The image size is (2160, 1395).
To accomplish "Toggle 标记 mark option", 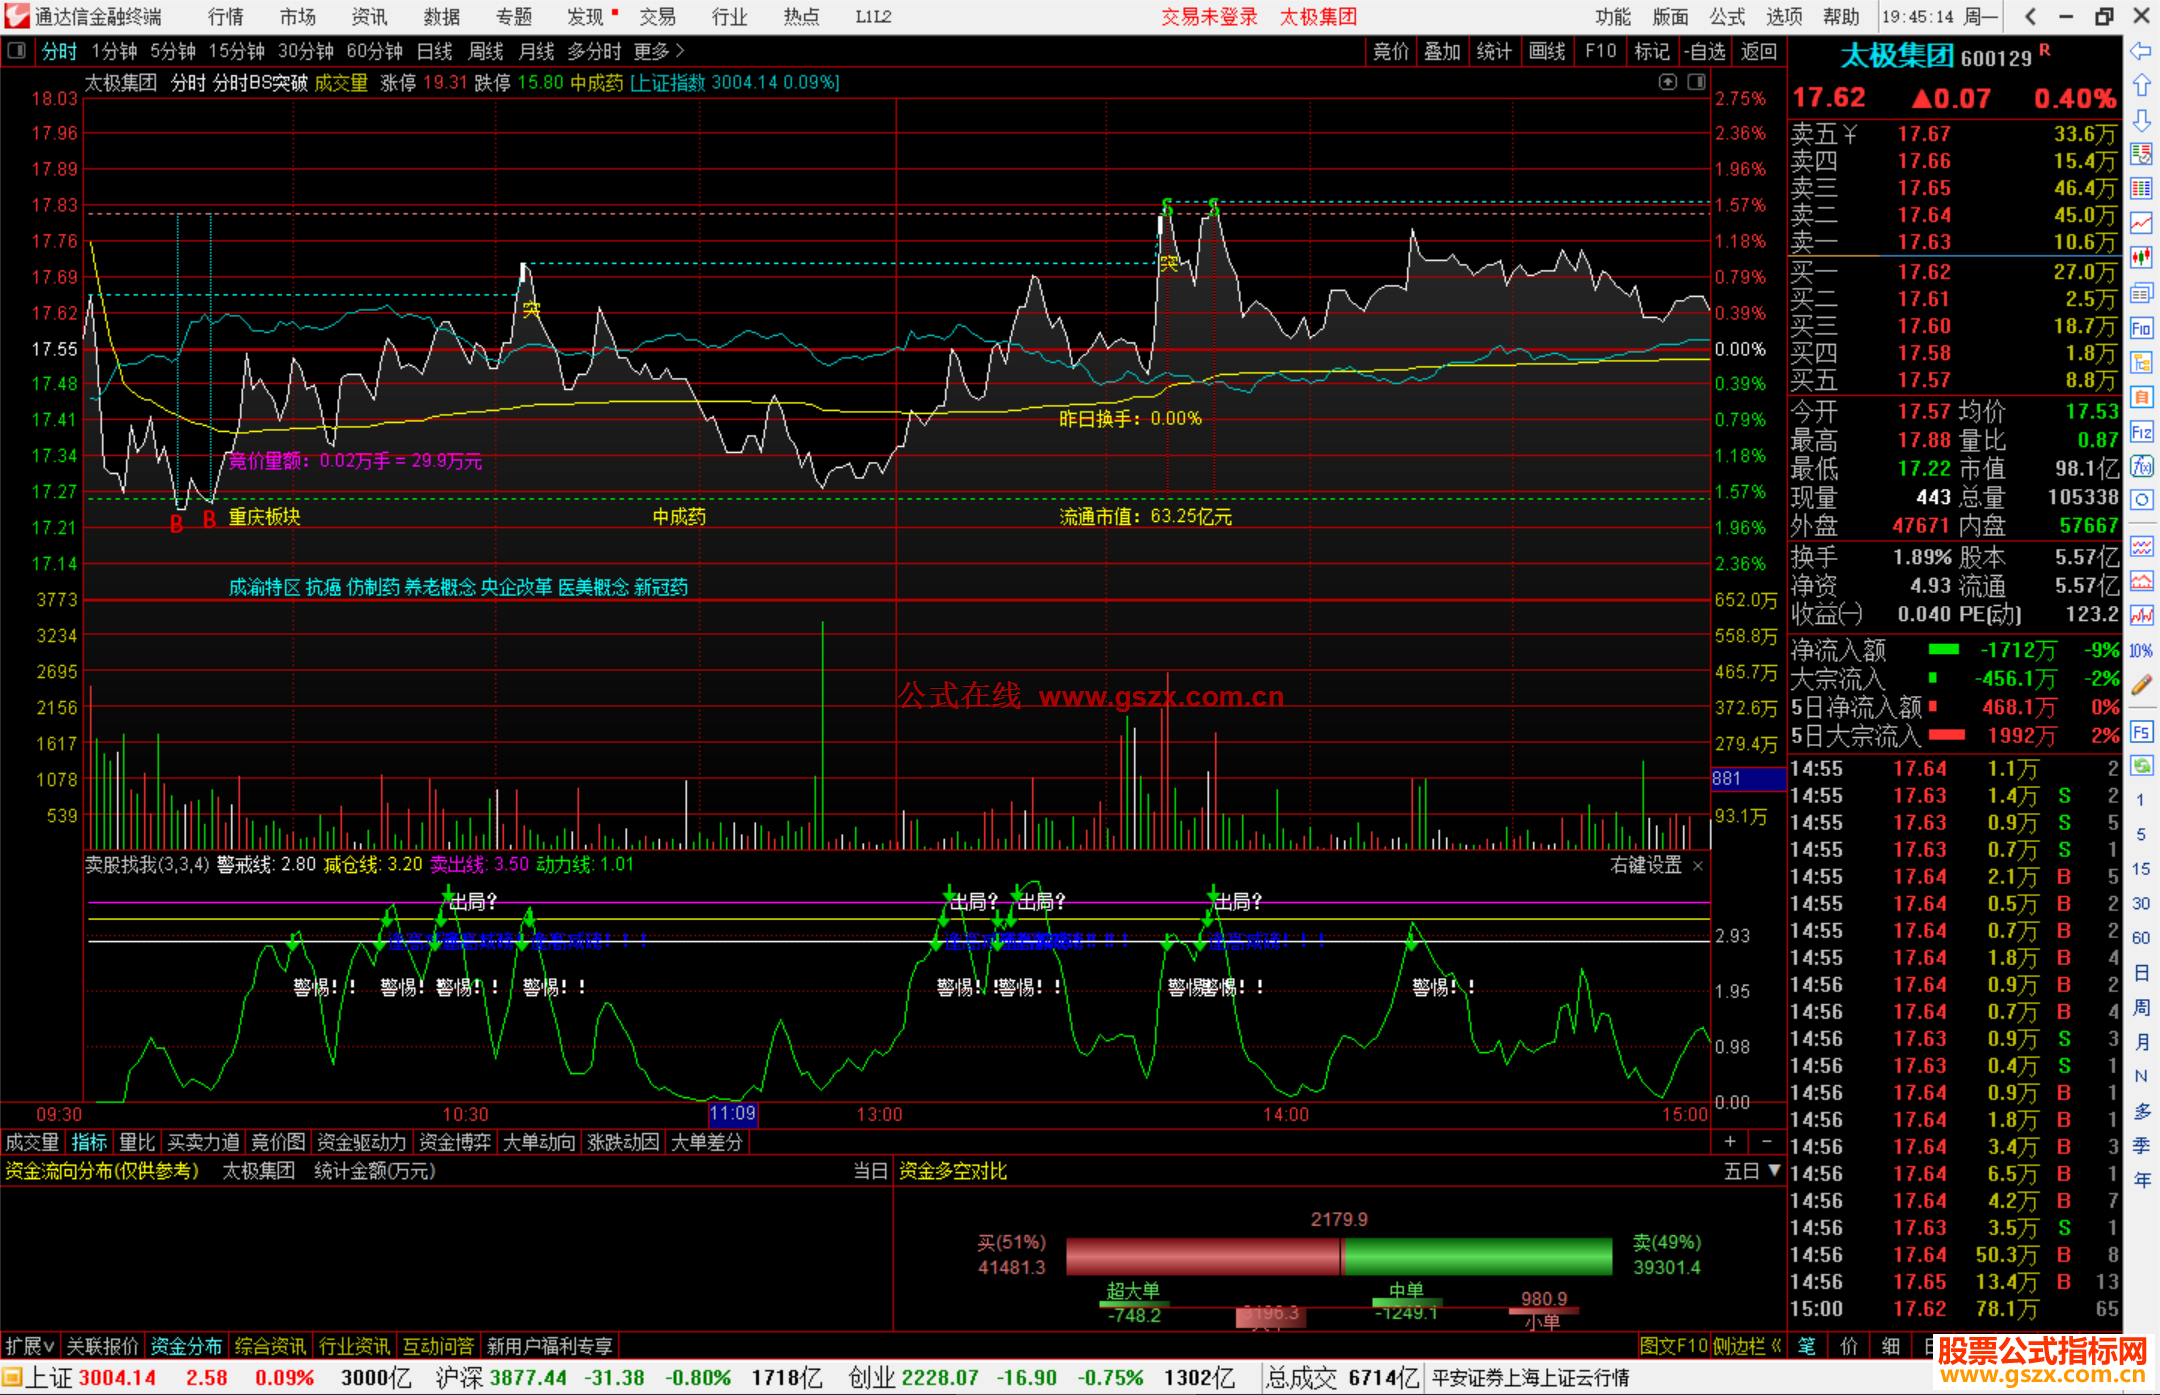I will coord(1652,51).
